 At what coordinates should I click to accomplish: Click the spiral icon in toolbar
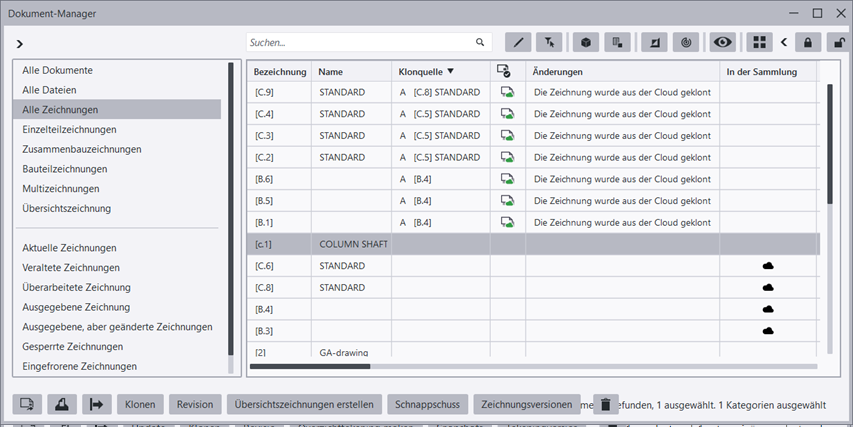[x=686, y=43]
